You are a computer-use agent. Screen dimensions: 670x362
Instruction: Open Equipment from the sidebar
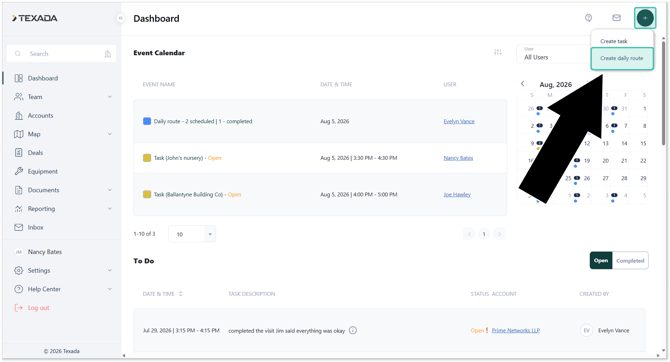tap(43, 171)
